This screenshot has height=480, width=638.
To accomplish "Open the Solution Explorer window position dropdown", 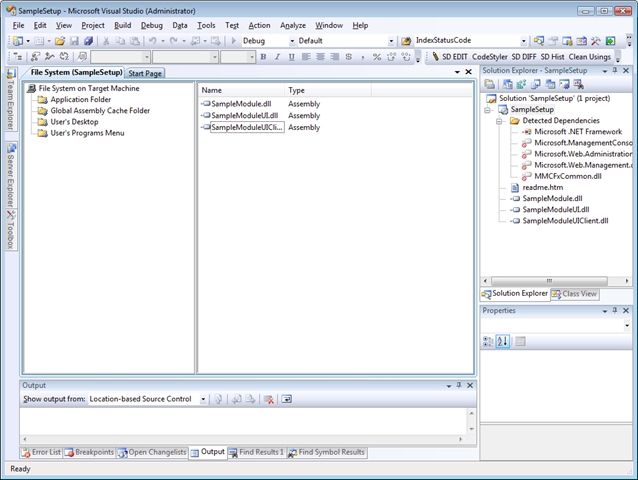I will pyautogui.click(x=605, y=71).
